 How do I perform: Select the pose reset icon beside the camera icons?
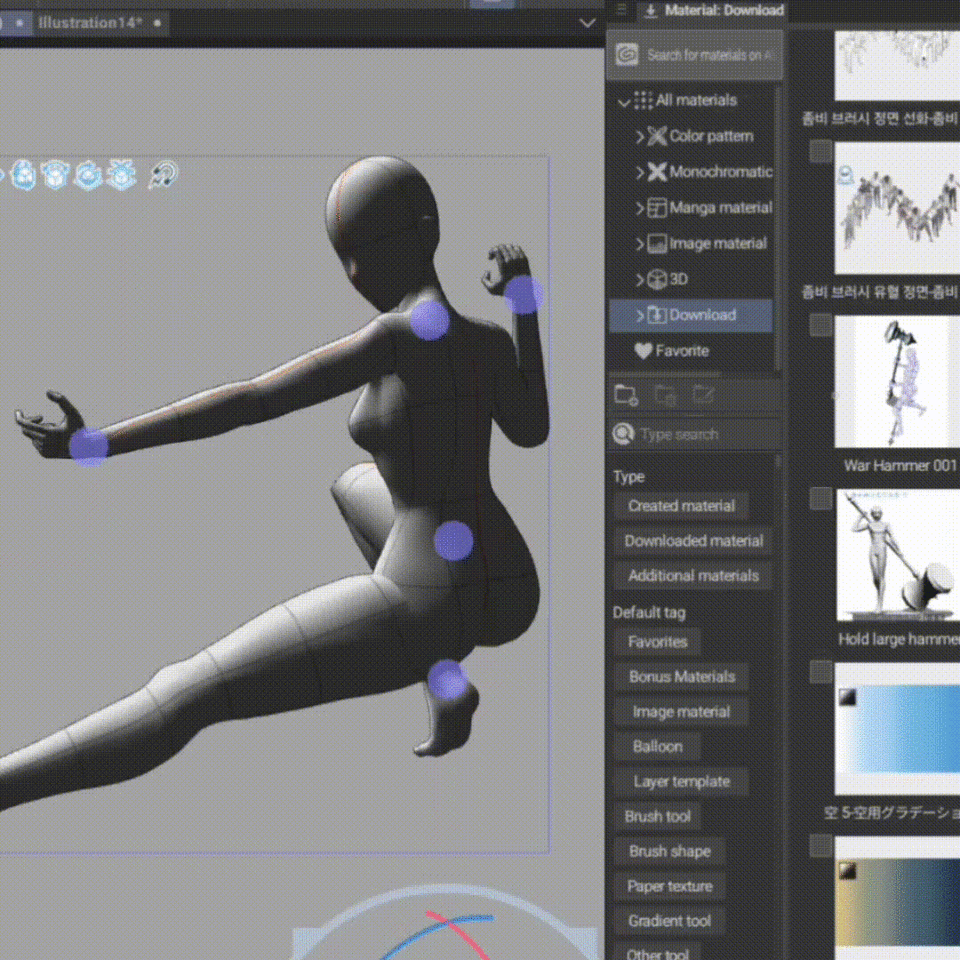163,175
